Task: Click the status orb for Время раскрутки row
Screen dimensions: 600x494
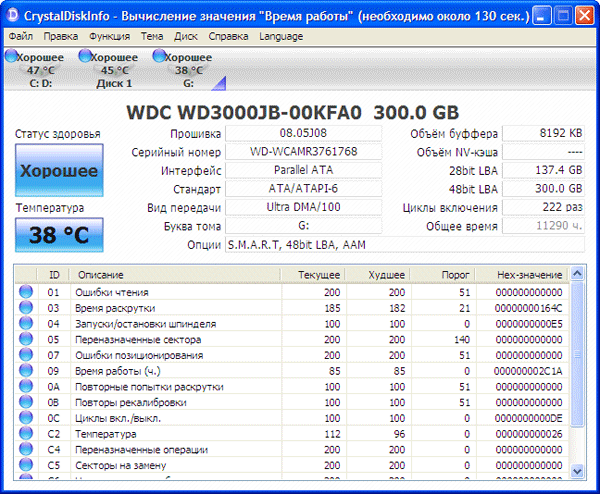Action: tap(26, 307)
